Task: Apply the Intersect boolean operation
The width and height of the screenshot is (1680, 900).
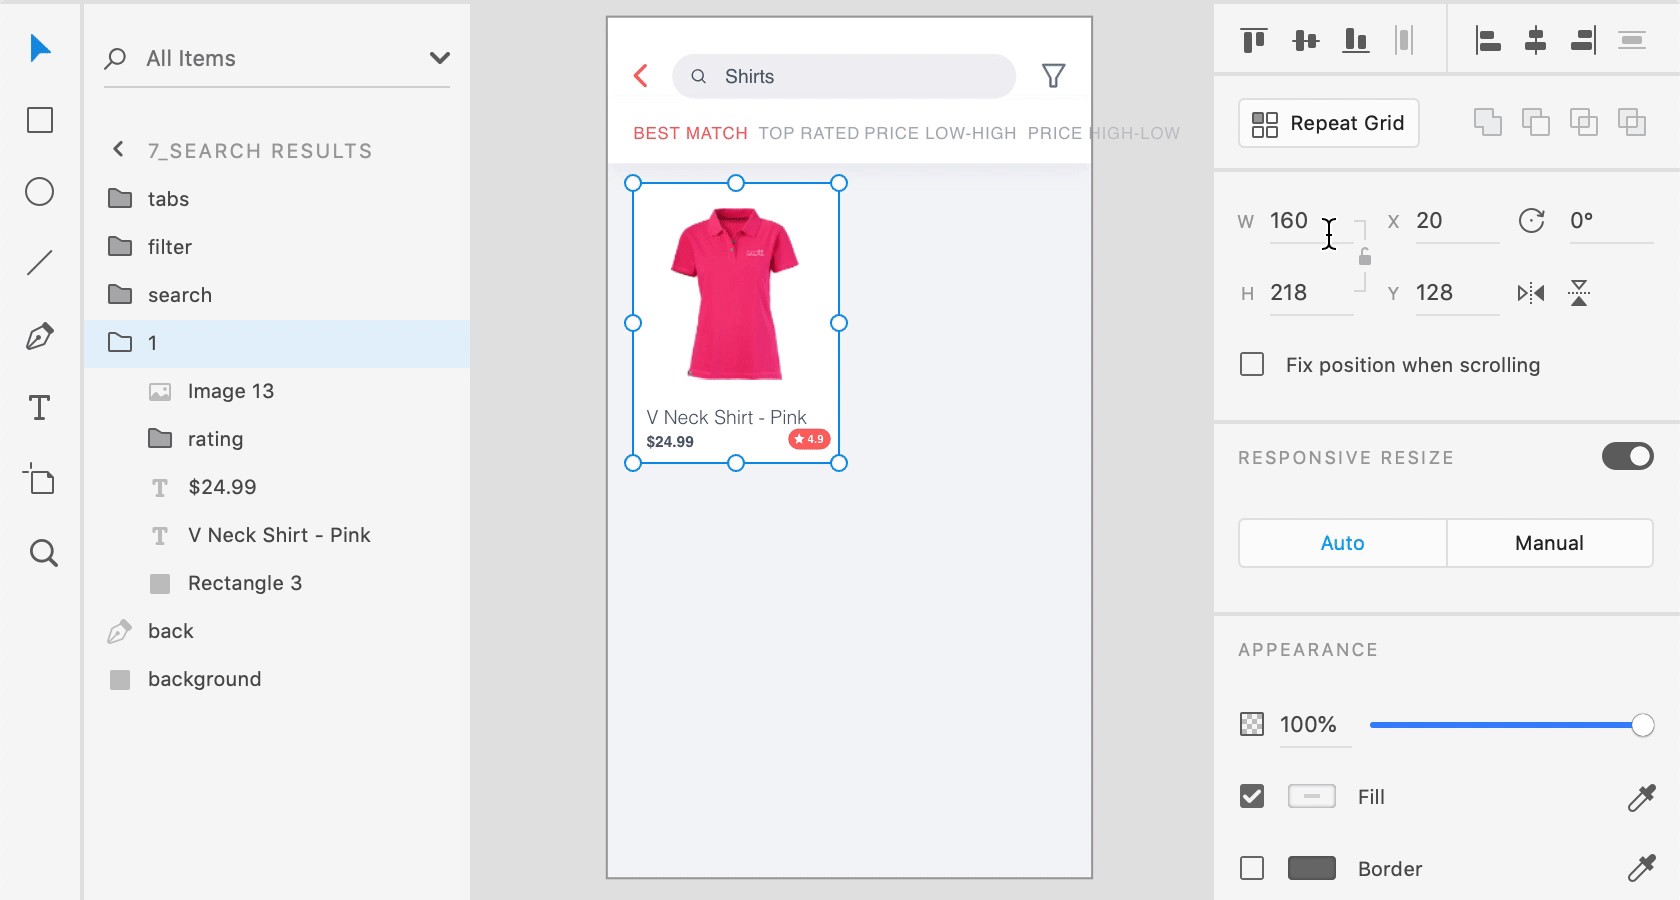Action: [1584, 122]
